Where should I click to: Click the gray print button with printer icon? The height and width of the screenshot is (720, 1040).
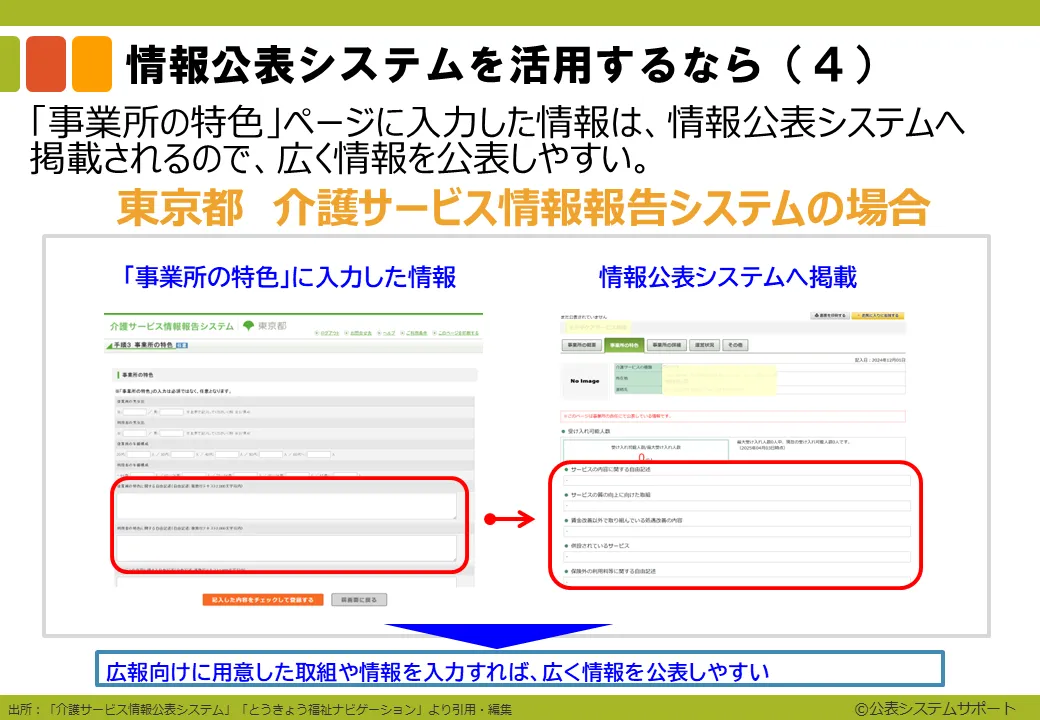pos(829,316)
